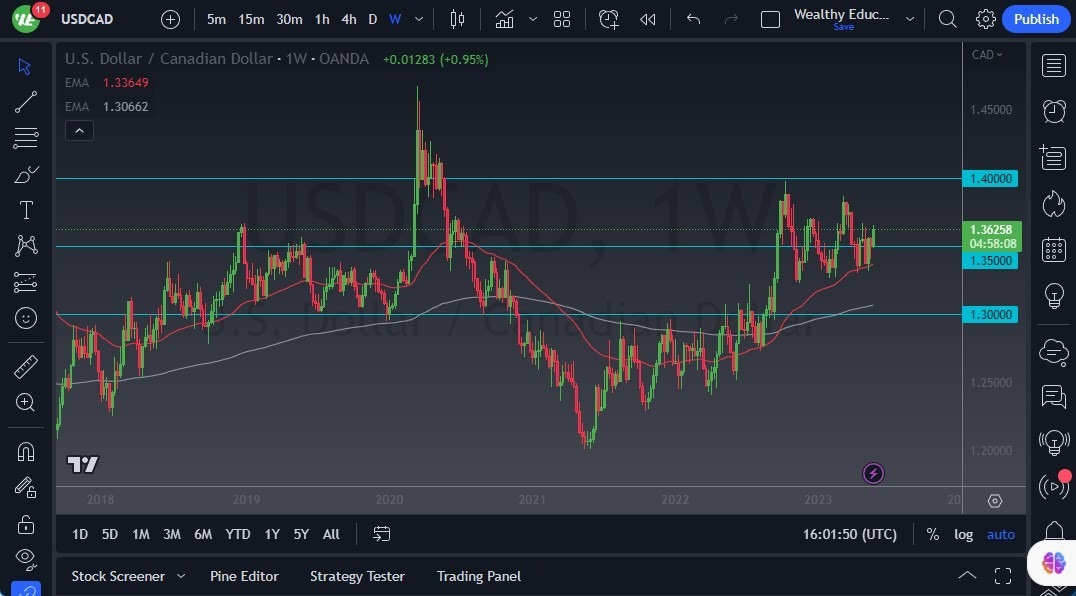Image resolution: width=1076 pixels, height=596 pixels.
Task: Open the Watchlist panel
Action: [1053, 65]
